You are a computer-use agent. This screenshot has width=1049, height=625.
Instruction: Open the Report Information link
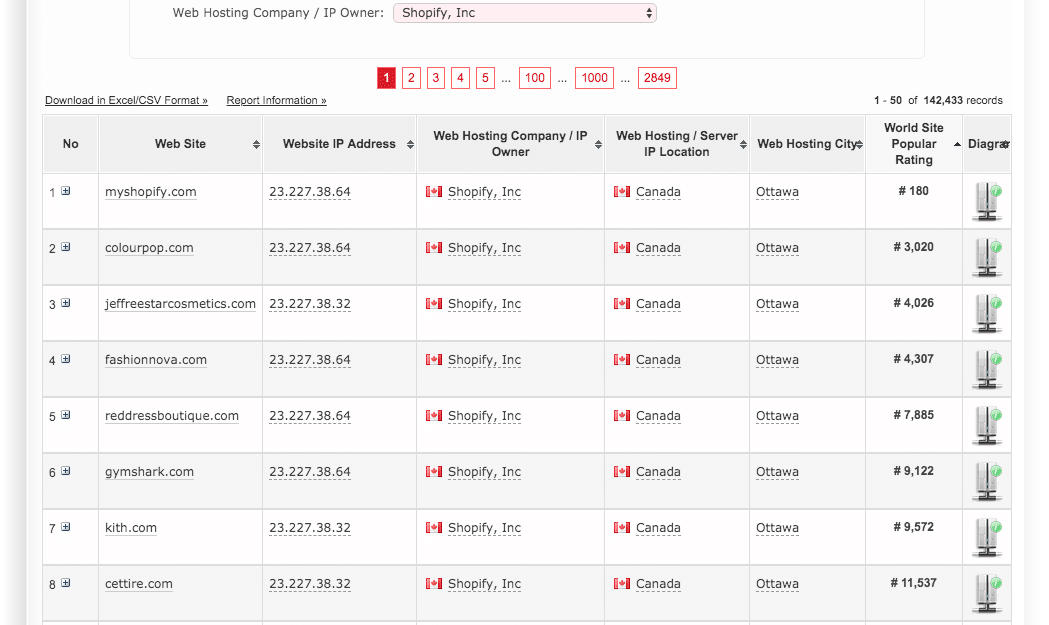(x=276, y=100)
